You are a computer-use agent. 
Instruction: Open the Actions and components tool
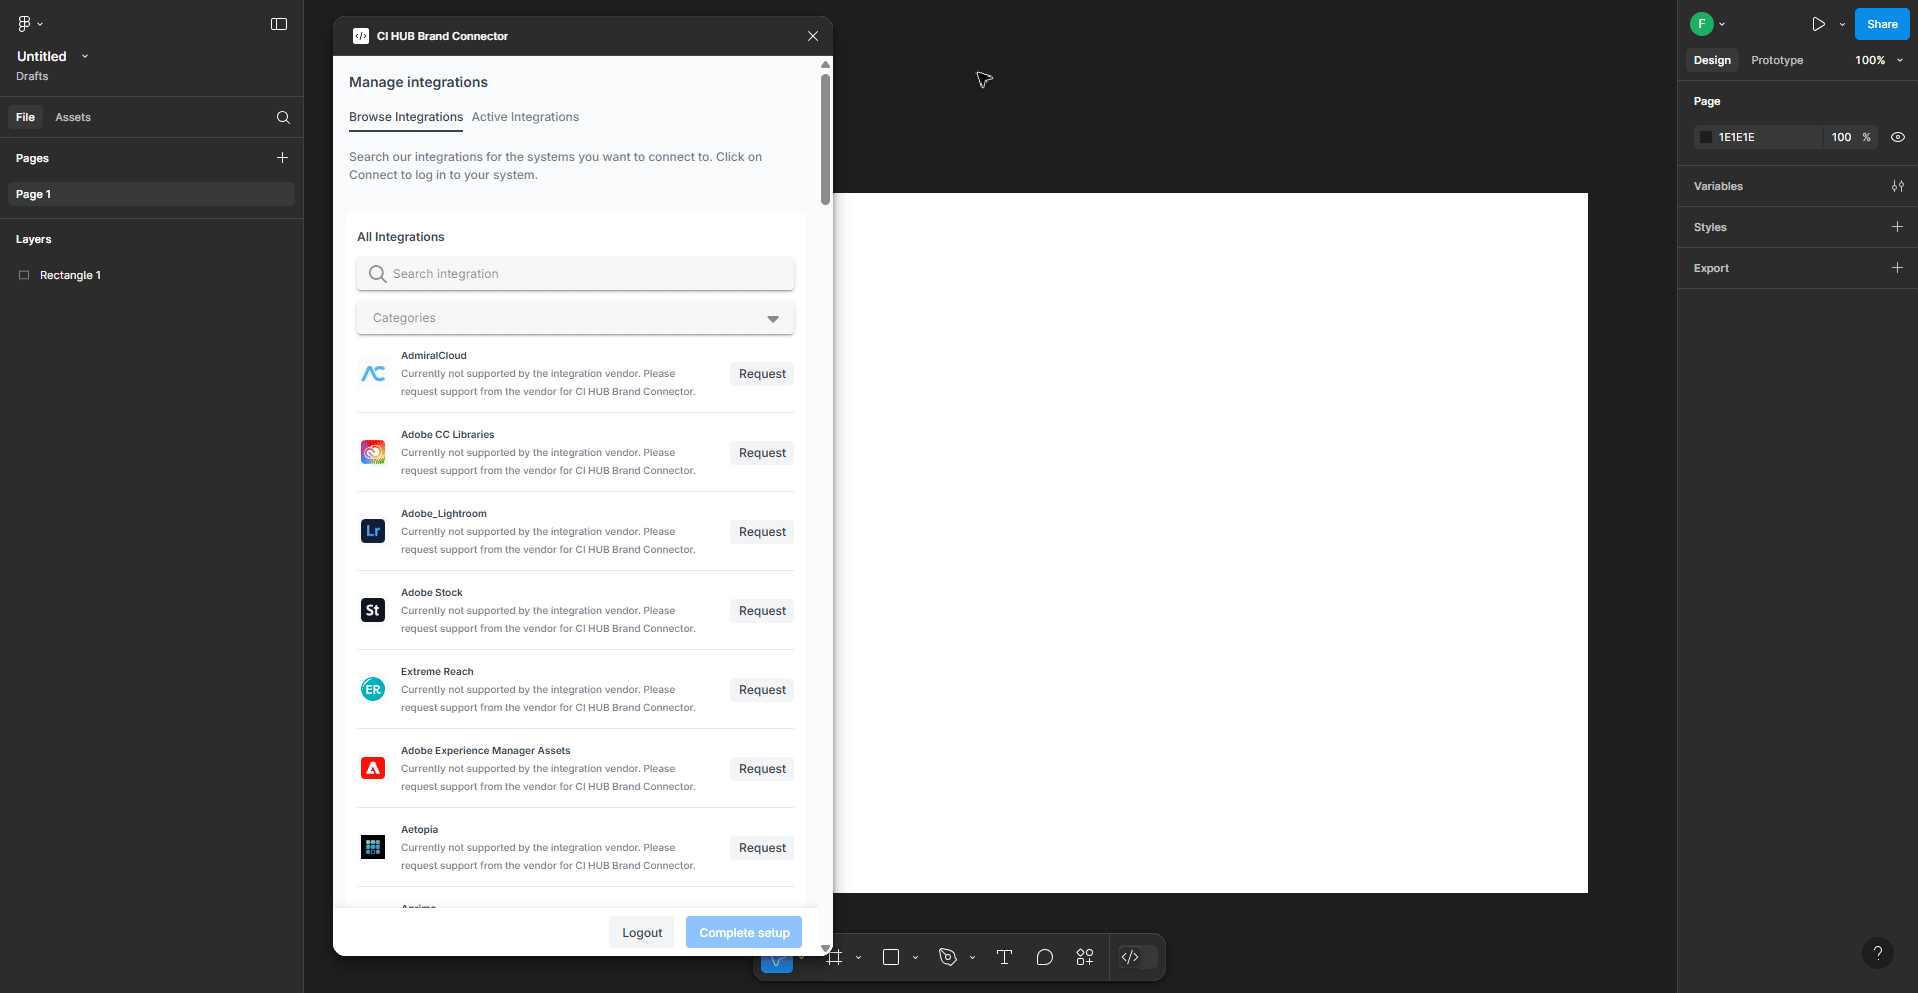tap(1084, 957)
